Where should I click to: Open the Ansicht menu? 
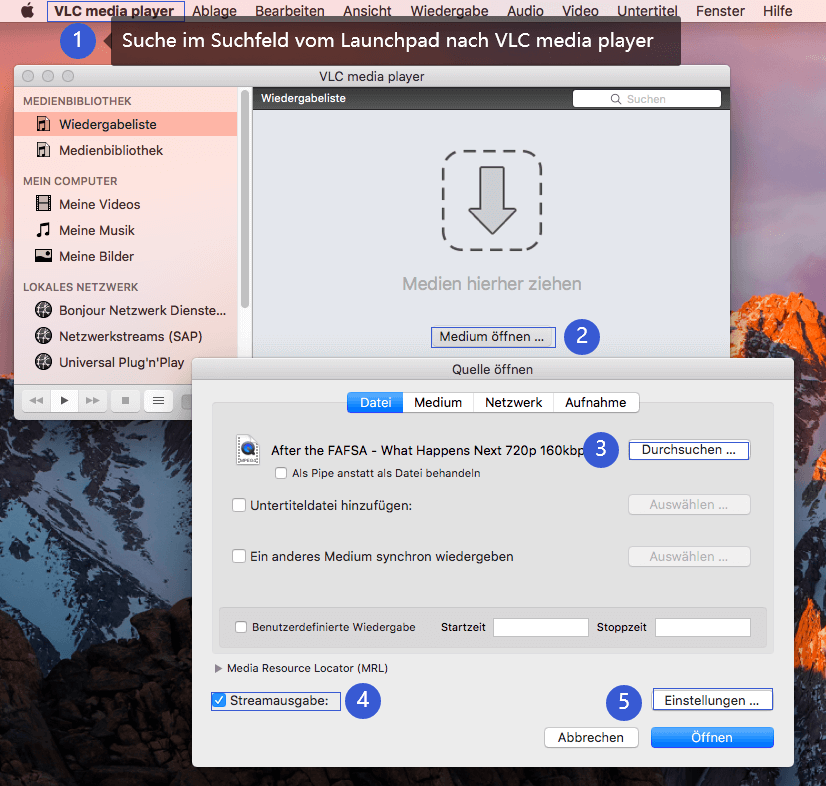(x=367, y=11)
